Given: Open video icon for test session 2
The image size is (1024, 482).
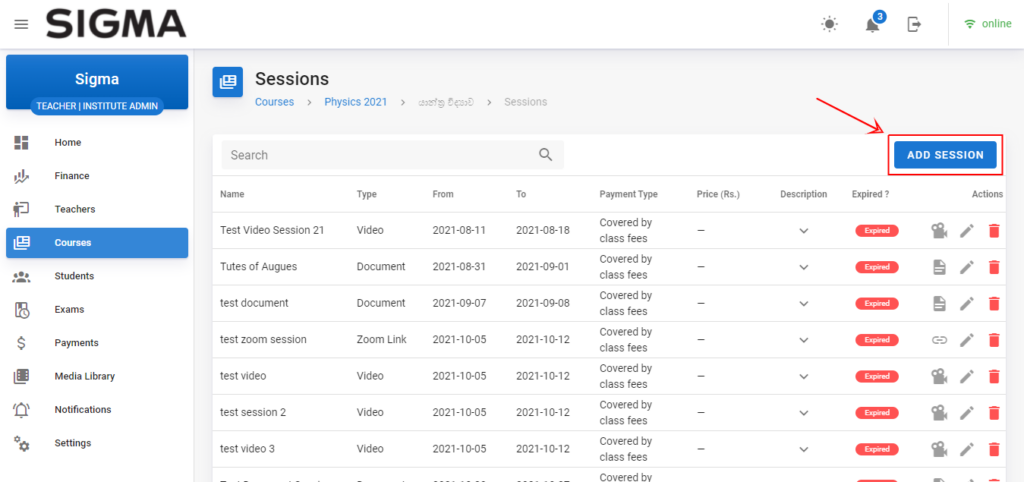Looking at the screenshot, I should pyautogui.click(x=939, y=413).
